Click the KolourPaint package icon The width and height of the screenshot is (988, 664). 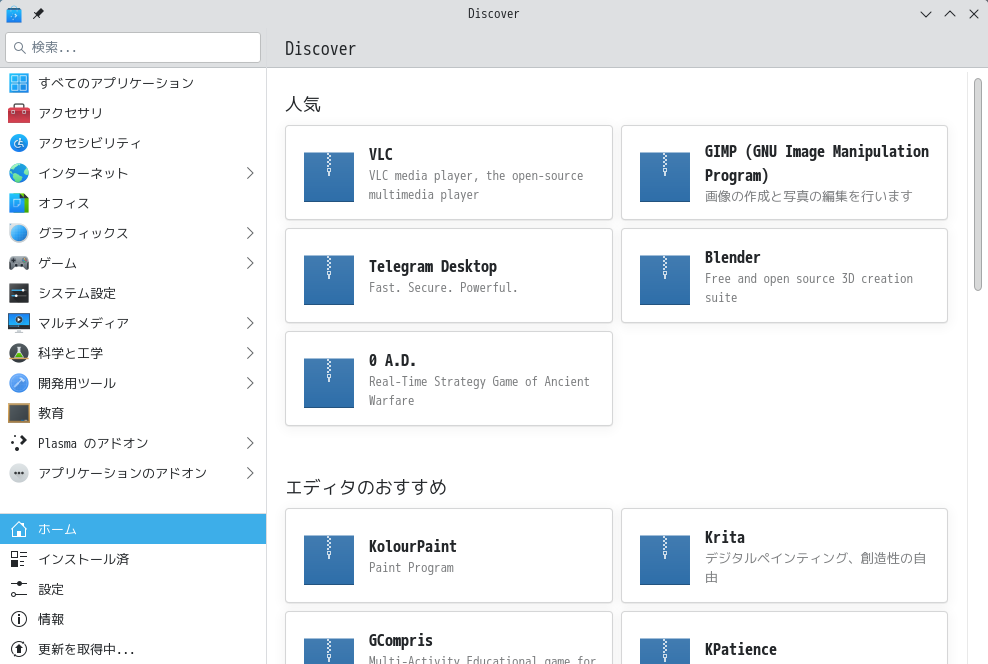coord(329,560)
